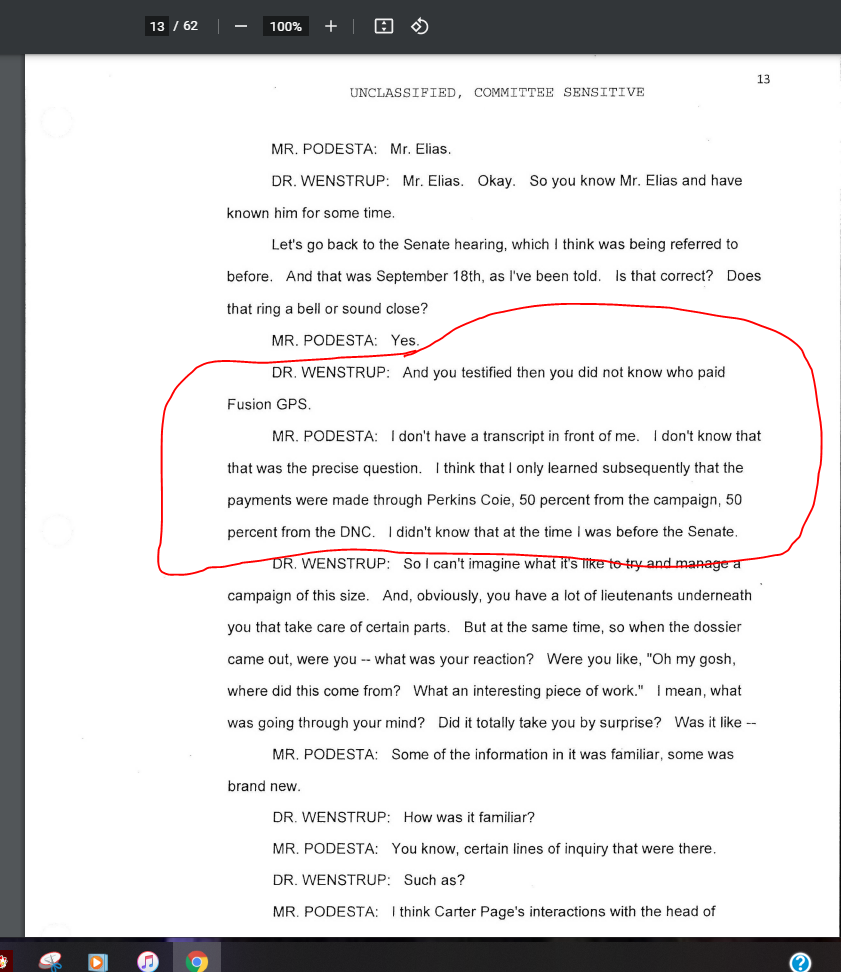
Task: Click the words 'Fusion GPS.'
Action: (269, 404)
